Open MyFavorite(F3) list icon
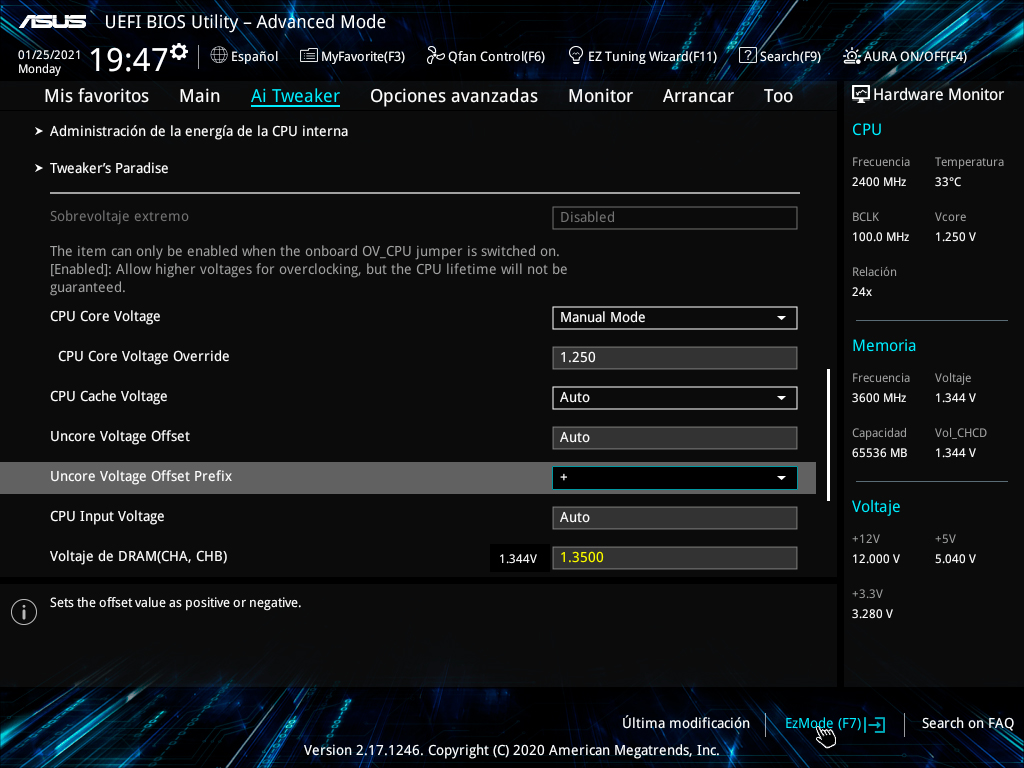Image resolution: width=1024 pixels, height=768 pixels. 309,56
